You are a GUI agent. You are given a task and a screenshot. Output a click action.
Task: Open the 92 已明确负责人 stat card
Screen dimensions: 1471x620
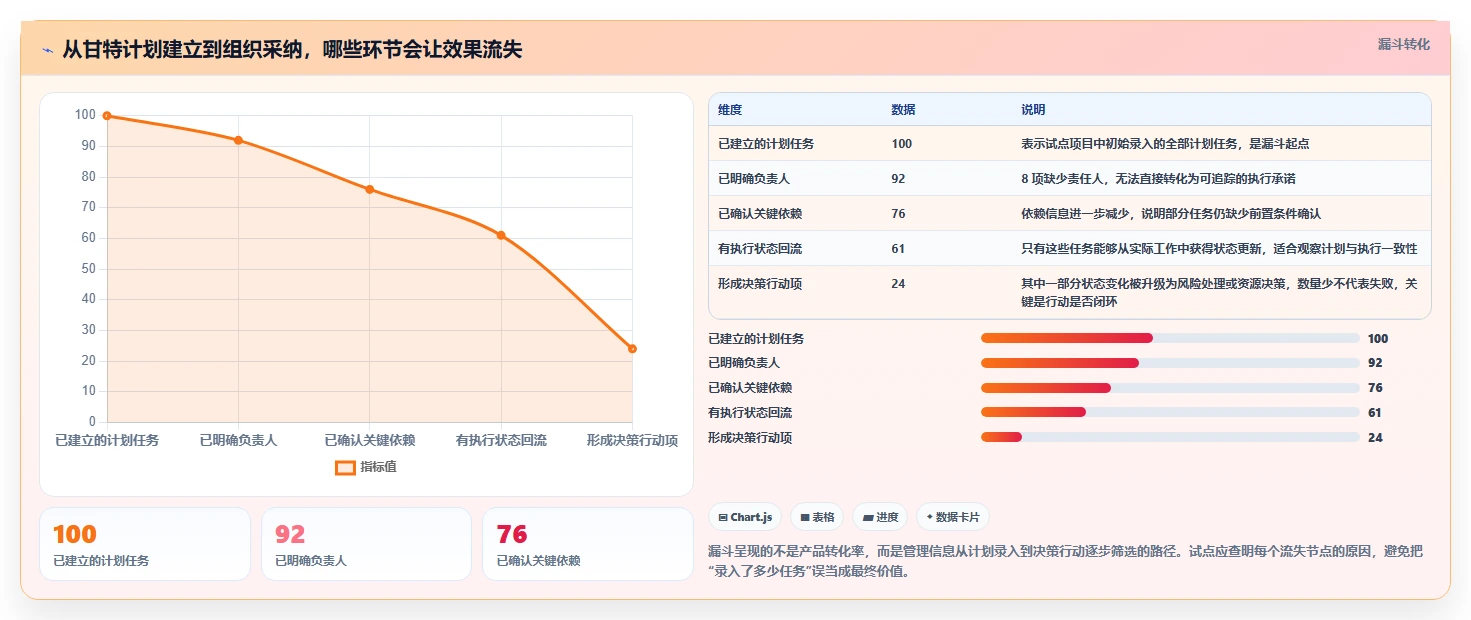pyautogui.click(x=366, y=544)
